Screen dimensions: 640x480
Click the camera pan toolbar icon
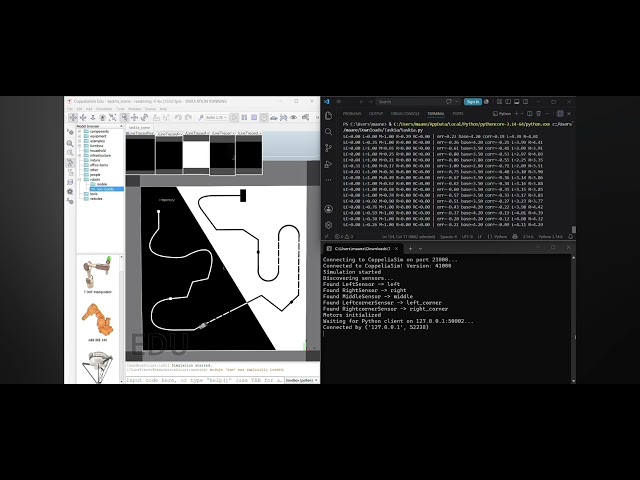click(73, 118)
